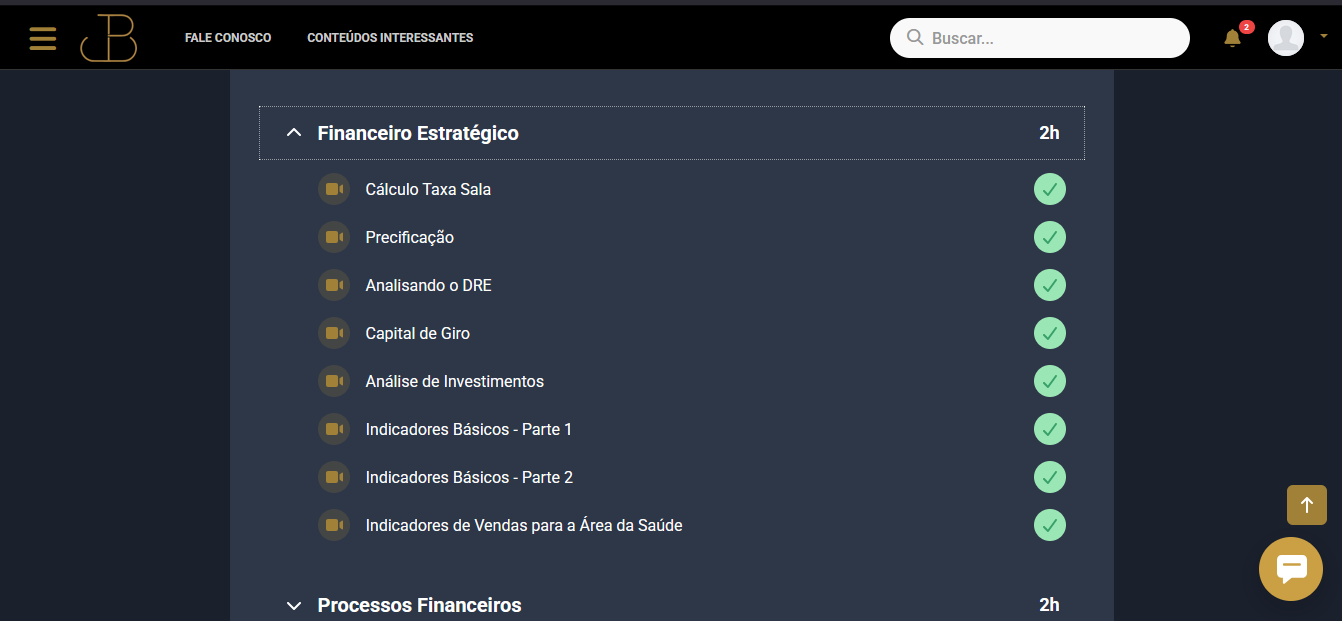
Task: Open notifications bell with red badge
Action: click(x=1233, y=38)
